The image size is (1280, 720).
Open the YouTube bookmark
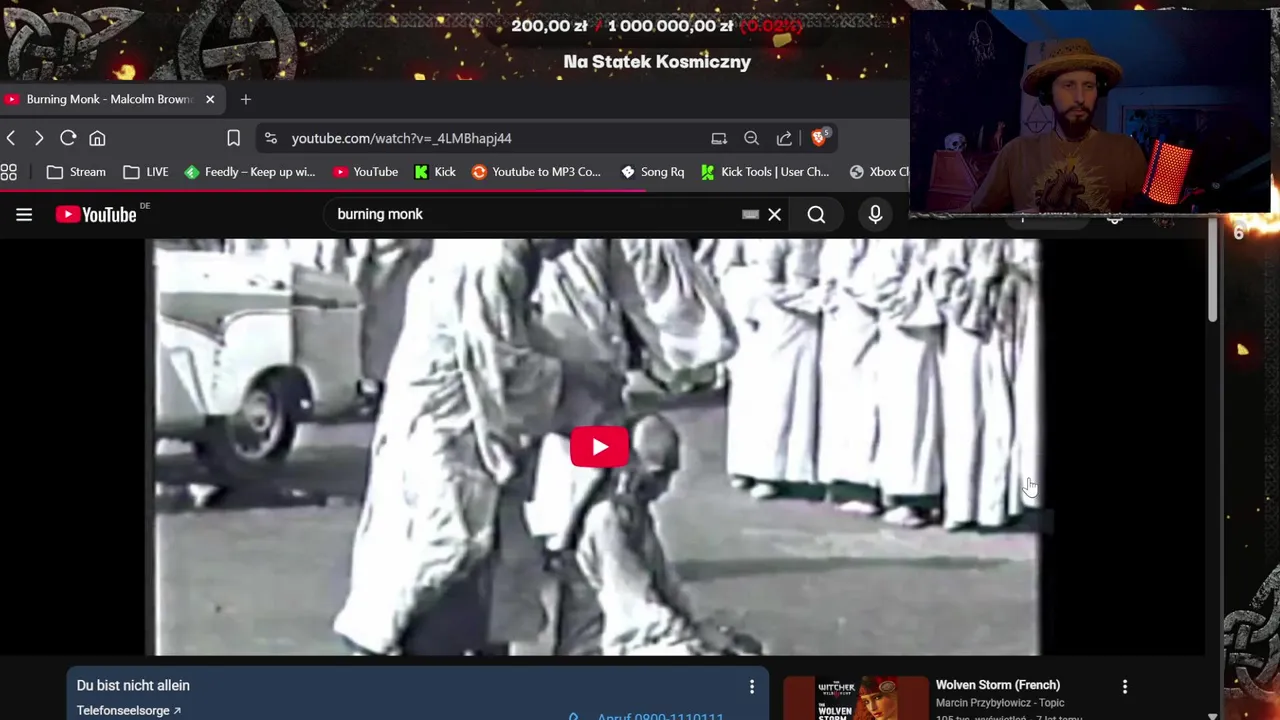coord(365,172)
